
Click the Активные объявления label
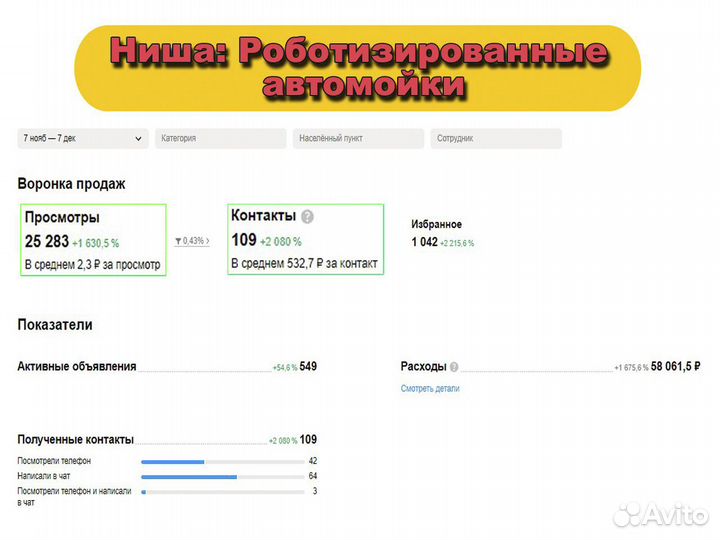(x=77, y=366)
